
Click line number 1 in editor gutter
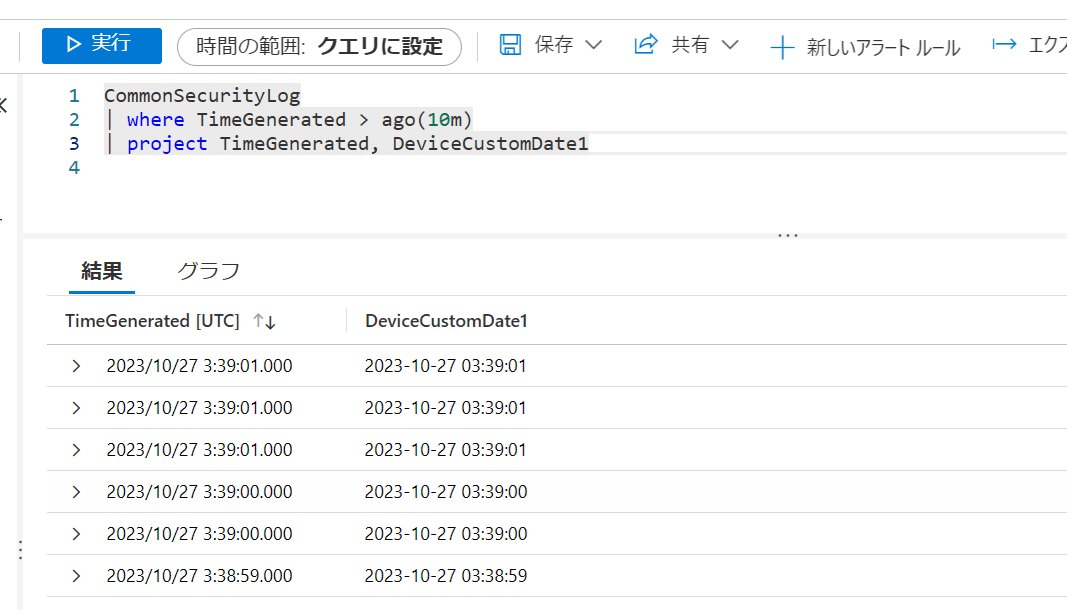click(x=74, y=96)
